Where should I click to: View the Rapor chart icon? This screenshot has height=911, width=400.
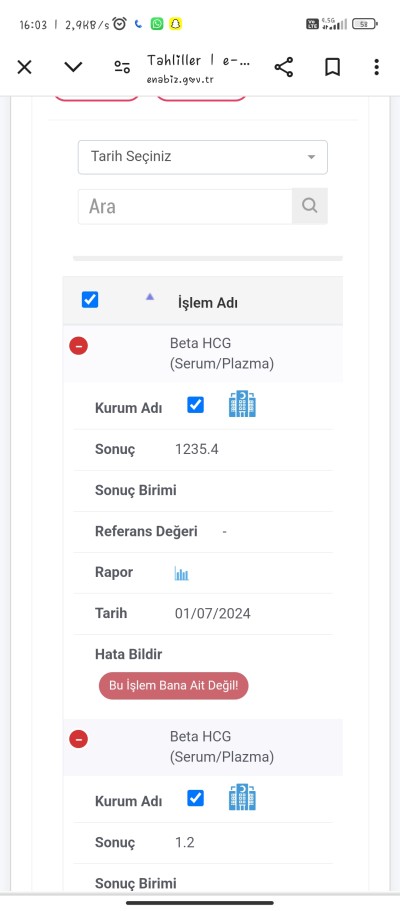coord(181,573)
